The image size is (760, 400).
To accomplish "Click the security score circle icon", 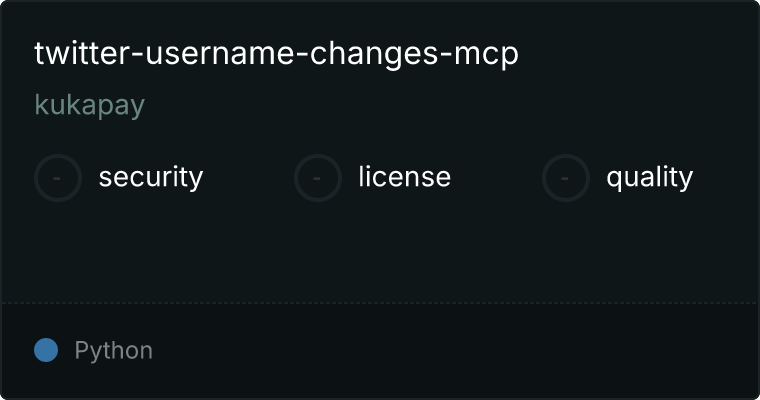I will click(58, 178).
